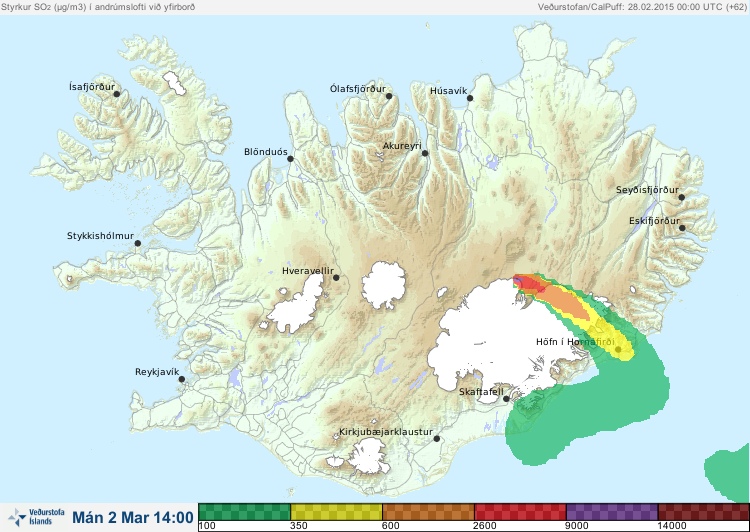Click the Ísafjörður label text
The width and height of the screenshot is (750, 532).
point(92,87)
